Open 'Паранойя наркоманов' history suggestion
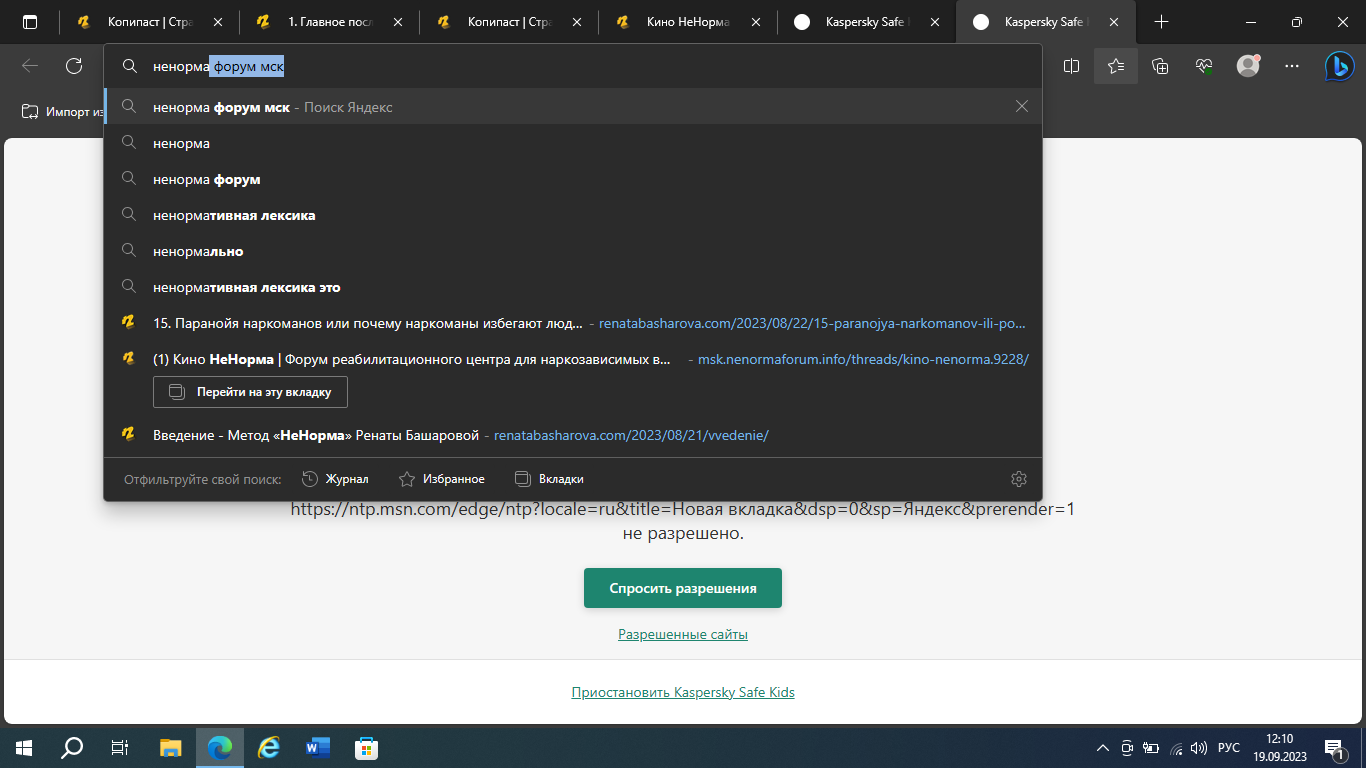This screenshot has width=1366, height=768. click(x=573, y=323)
